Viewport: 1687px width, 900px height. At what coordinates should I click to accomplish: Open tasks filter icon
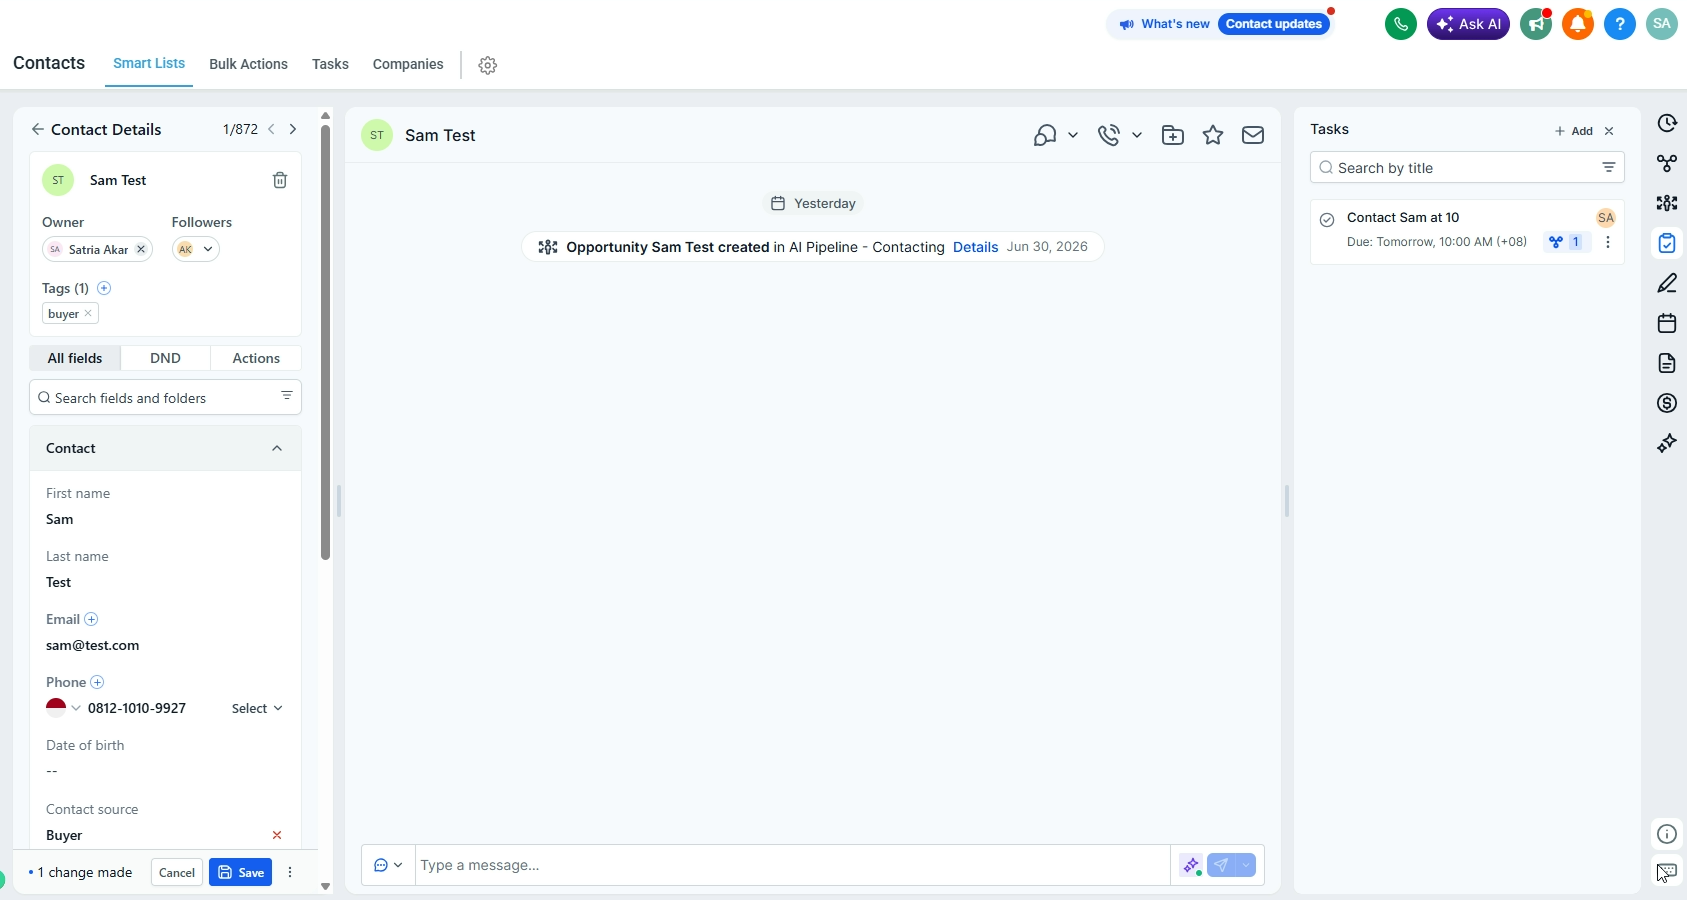click(x=1609, y=167)
